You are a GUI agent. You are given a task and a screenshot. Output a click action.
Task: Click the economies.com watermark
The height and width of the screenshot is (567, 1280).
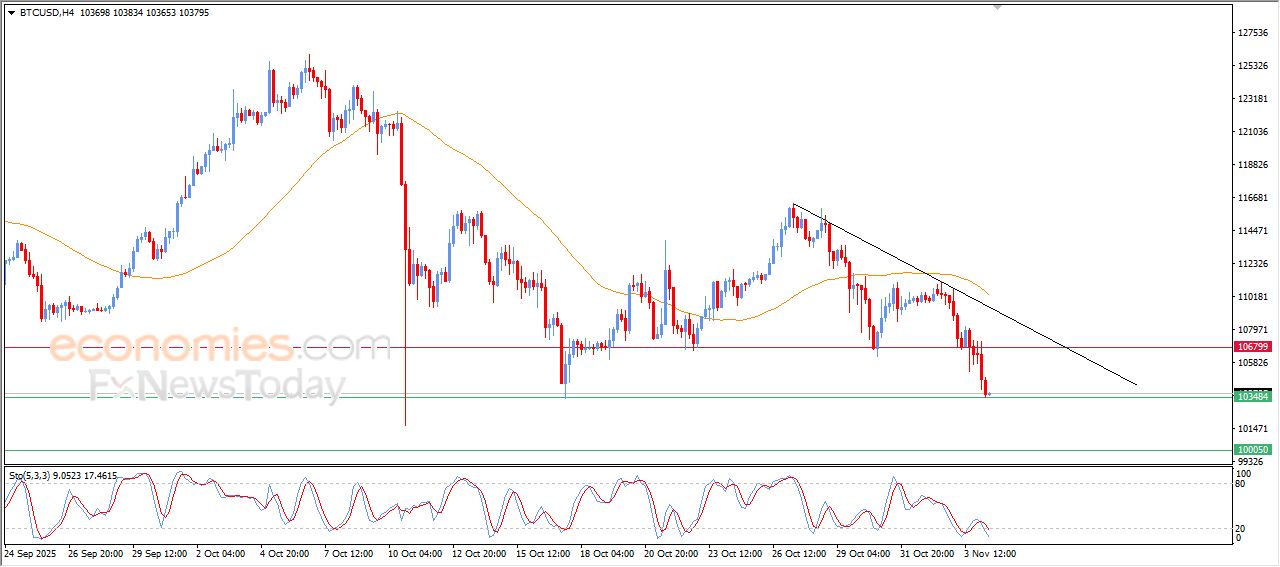[220, 348]
